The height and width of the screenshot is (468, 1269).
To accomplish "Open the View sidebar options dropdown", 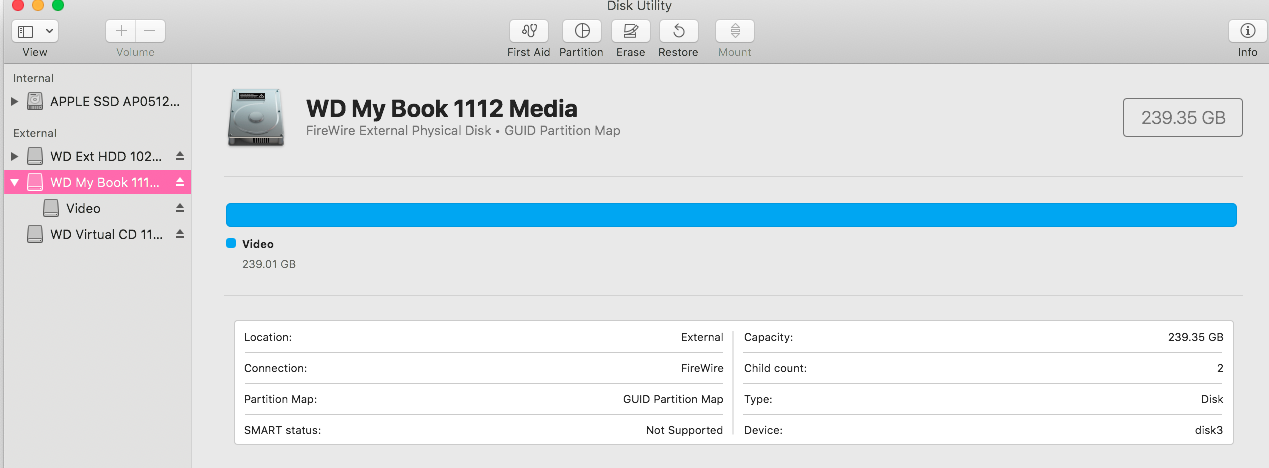I will click(34, 32).
